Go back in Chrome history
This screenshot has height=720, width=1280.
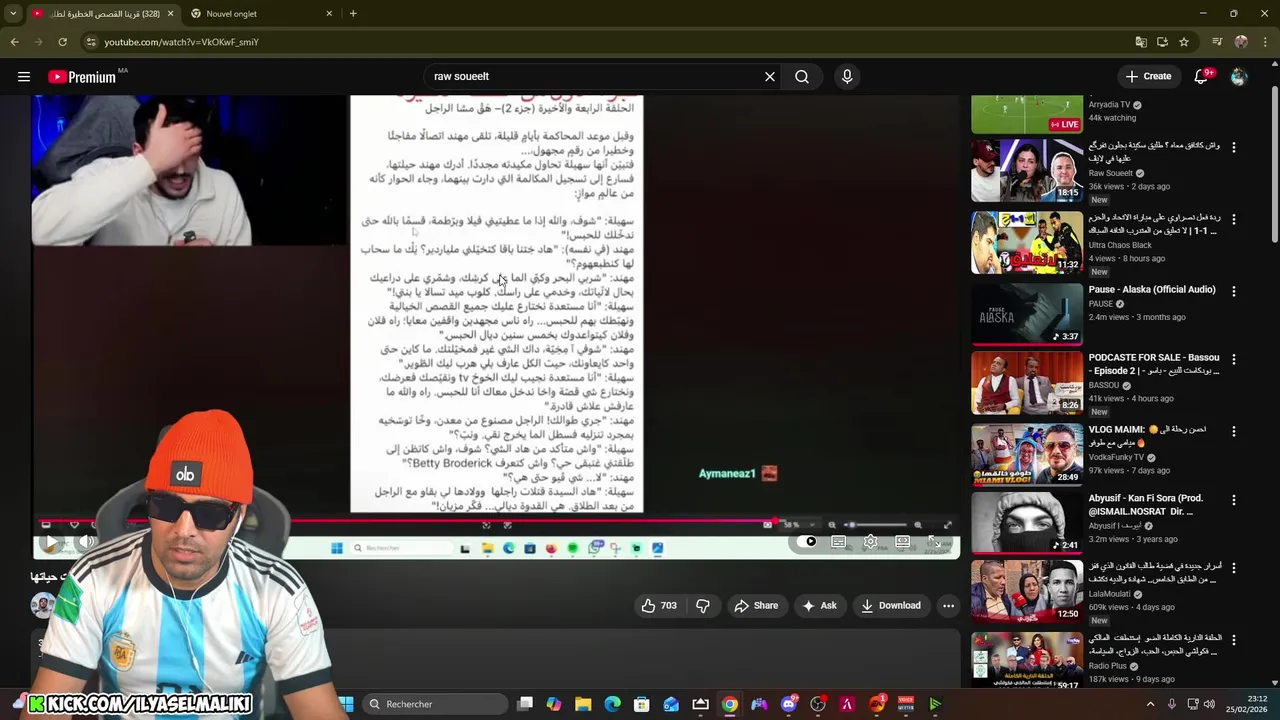coord(14,42)
